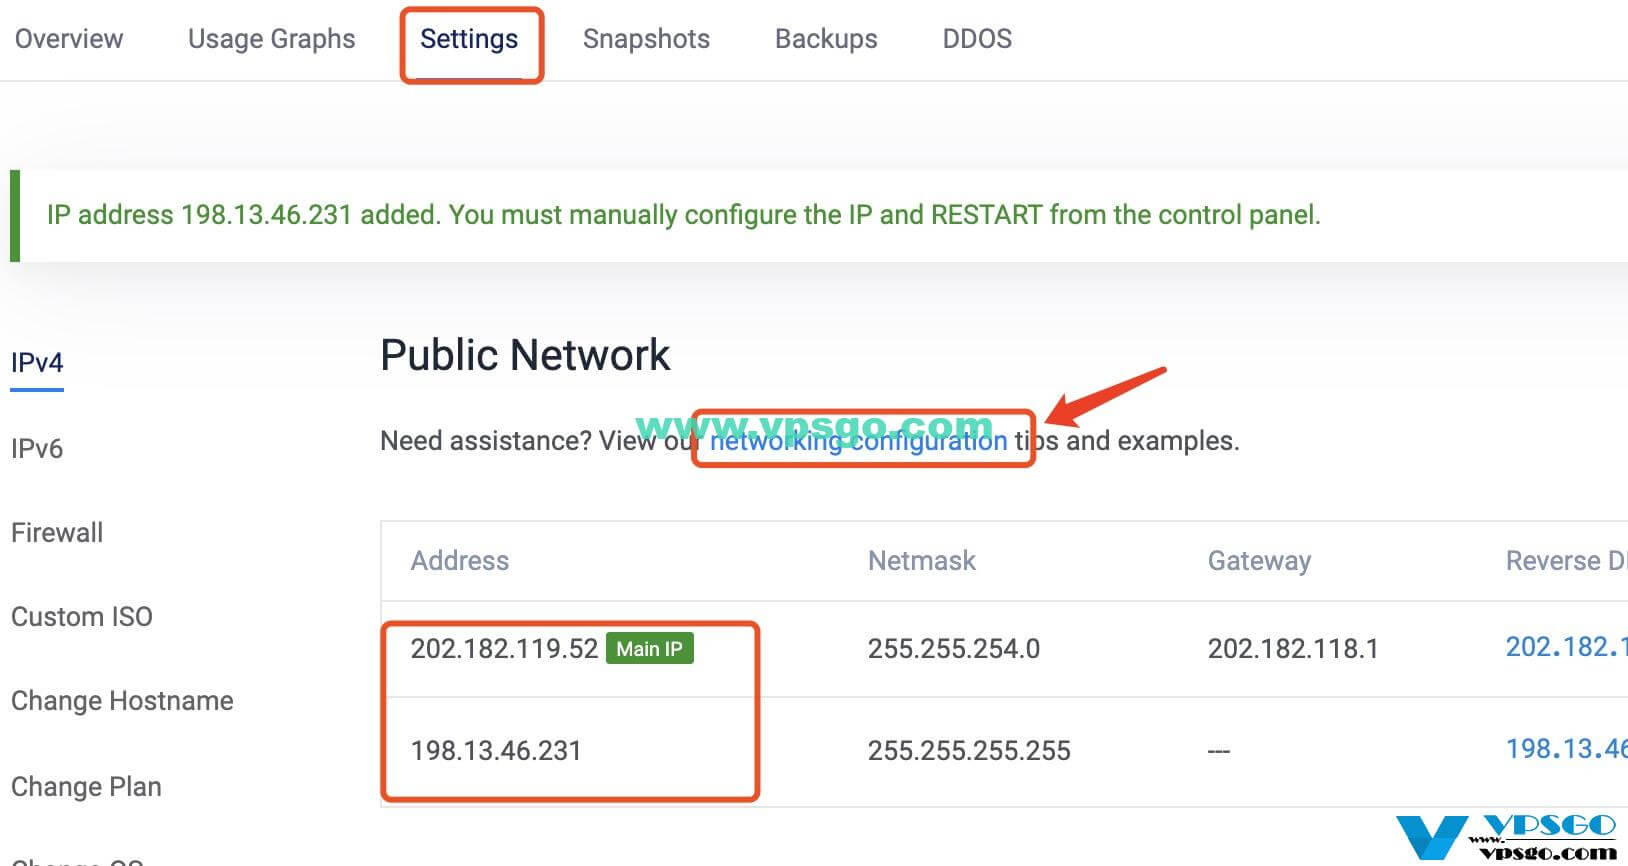Click the green IP added notification banner
Image resolution: width=1628 pixels, height=866 pixels.
pyautogui.click(x=819, y=215)
